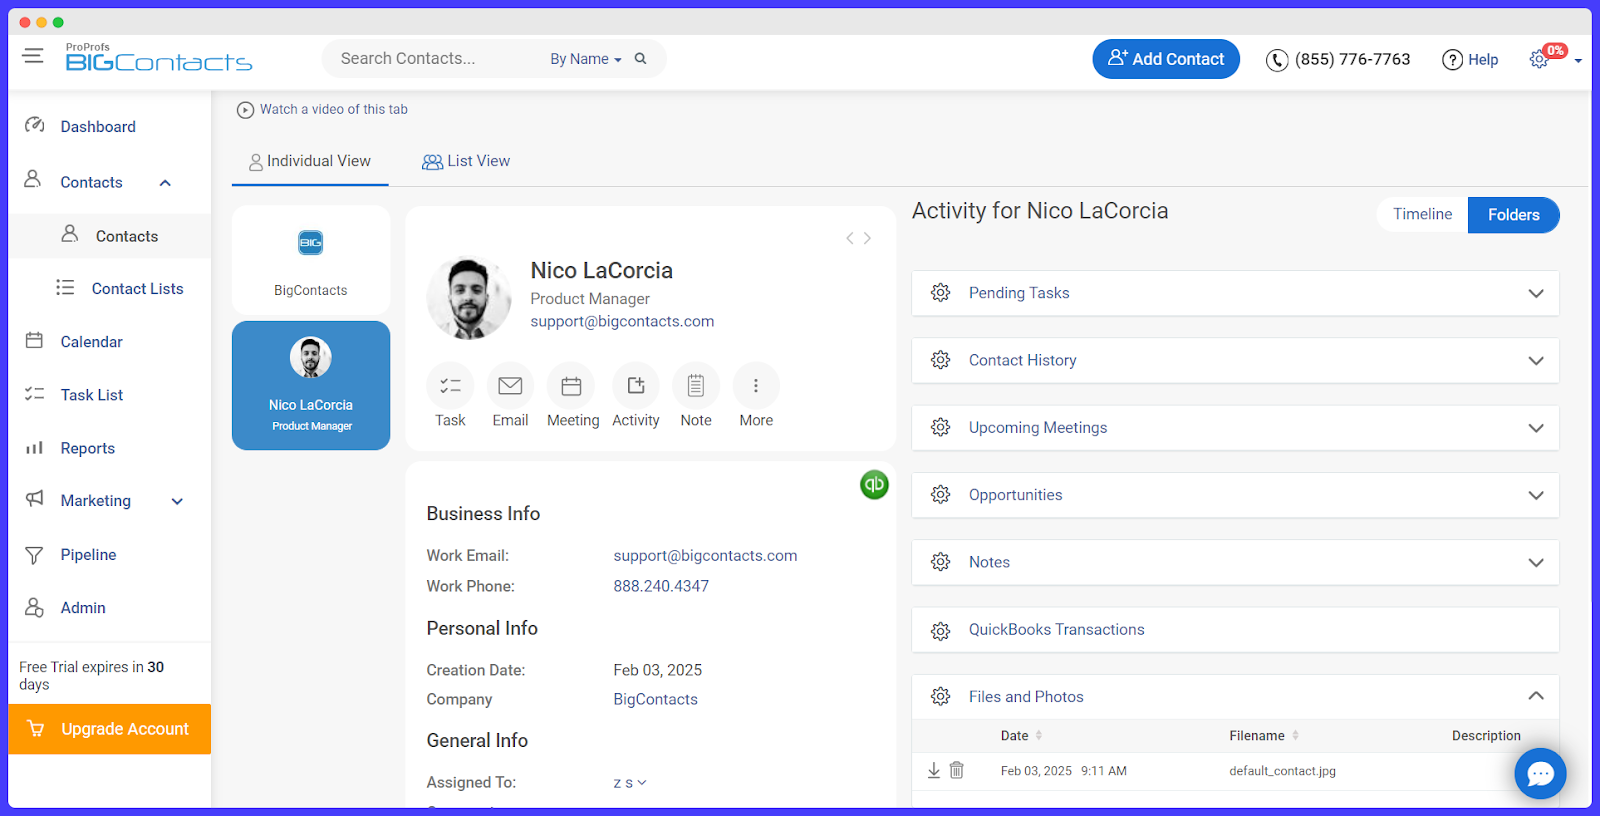Select the Timeline view toggle
Viewport: 1600px width, 816px height.
(1422, 215)
